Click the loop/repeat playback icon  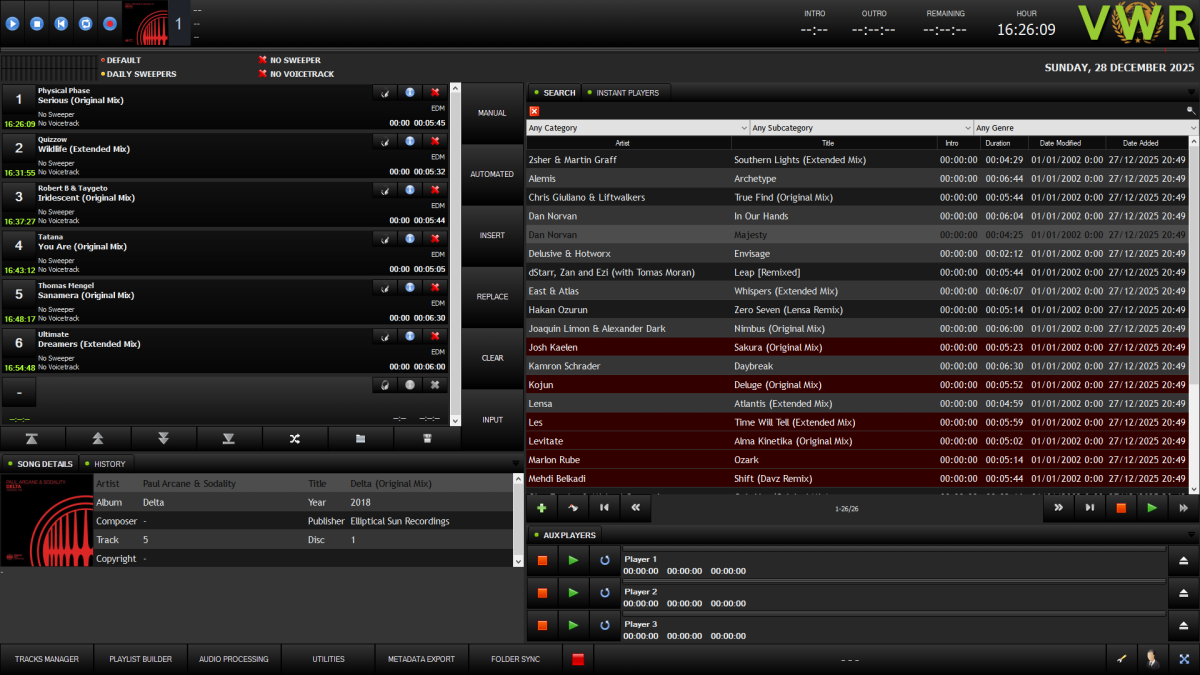[x=86, y=23]
